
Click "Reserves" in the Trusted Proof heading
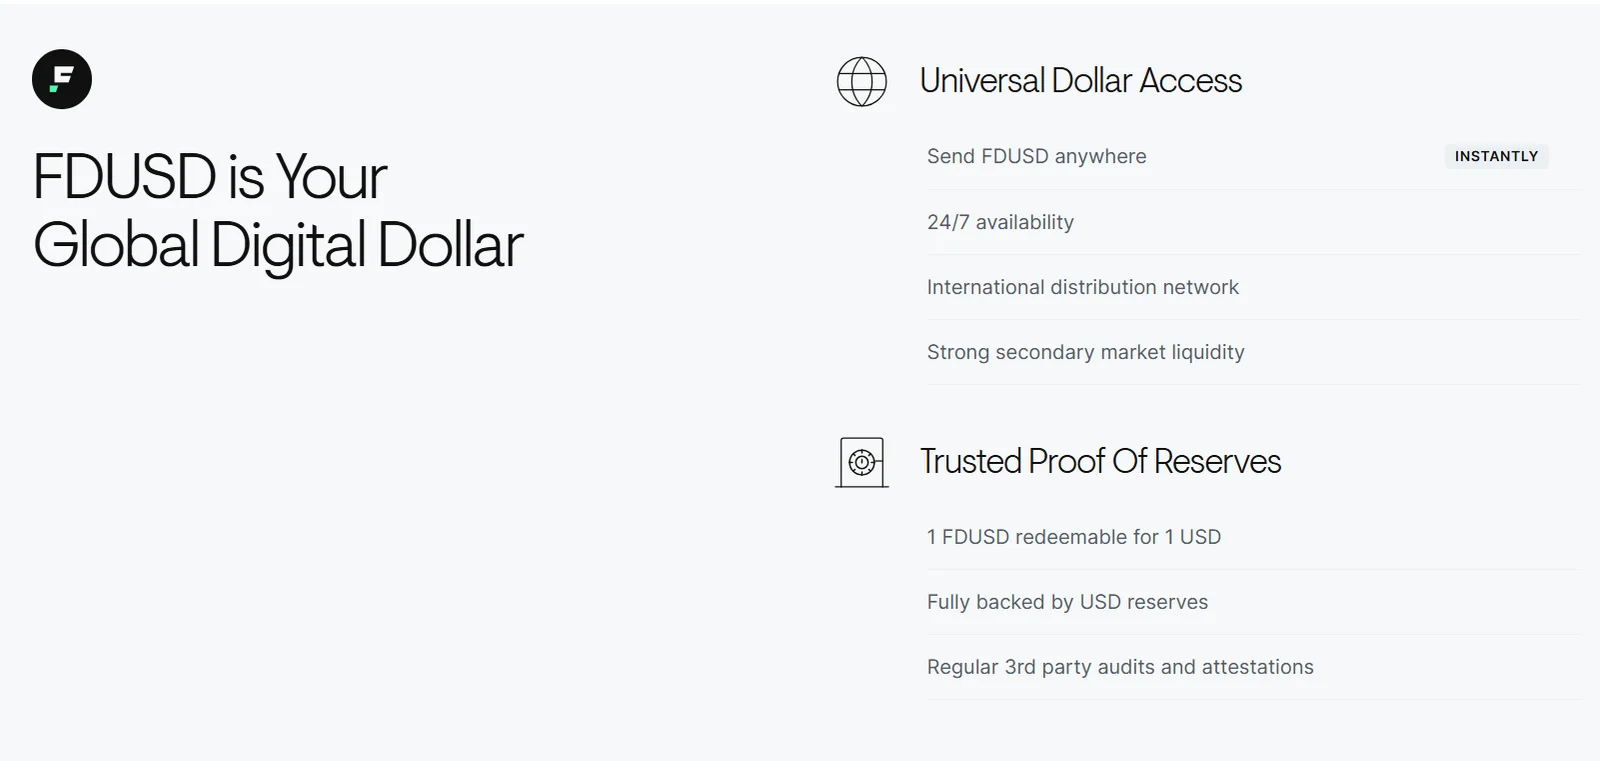click(x=1217, y=461)
